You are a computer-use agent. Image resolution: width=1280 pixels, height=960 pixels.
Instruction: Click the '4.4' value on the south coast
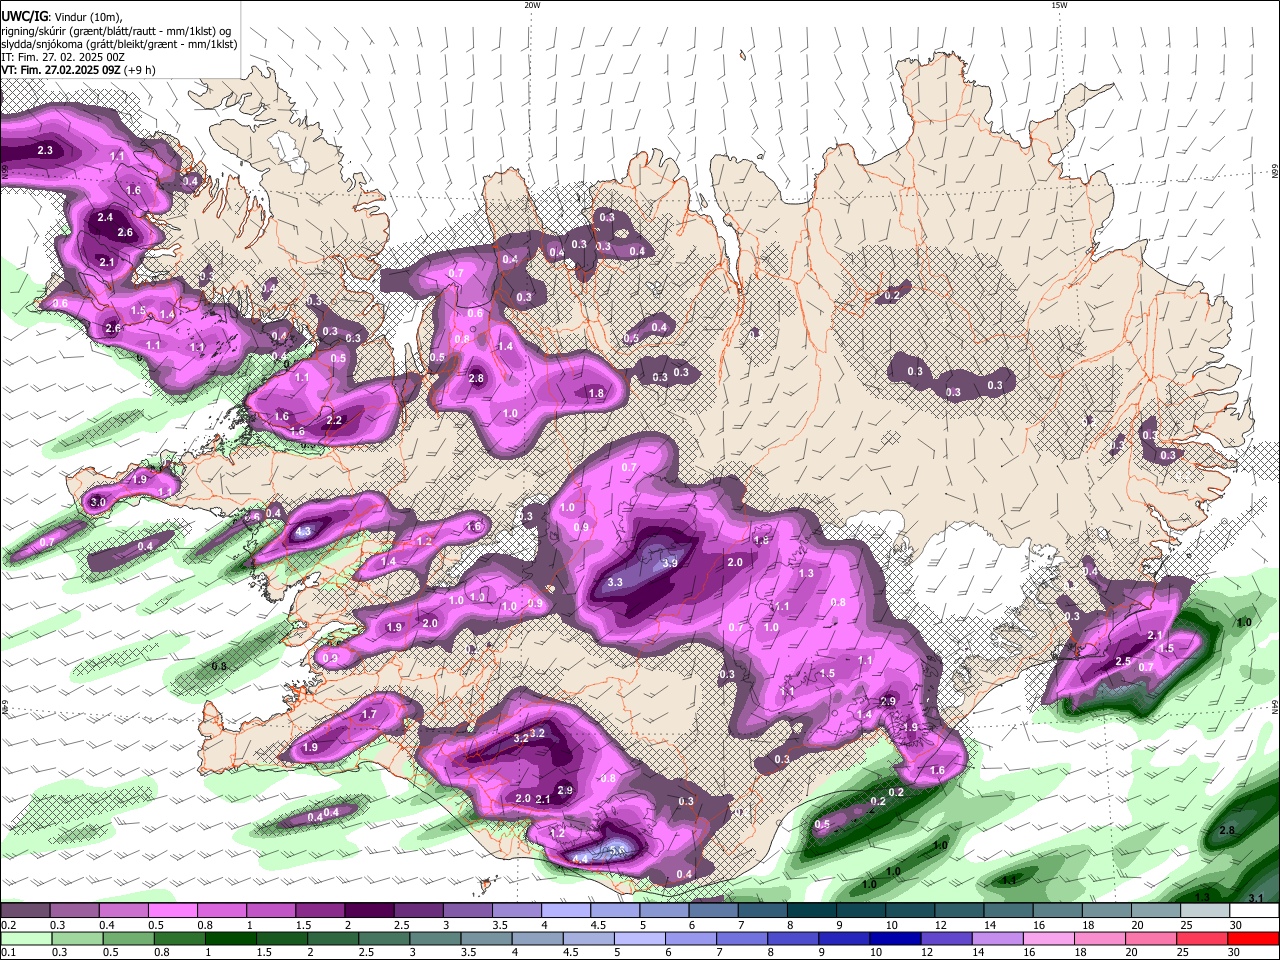coord(581,859)
